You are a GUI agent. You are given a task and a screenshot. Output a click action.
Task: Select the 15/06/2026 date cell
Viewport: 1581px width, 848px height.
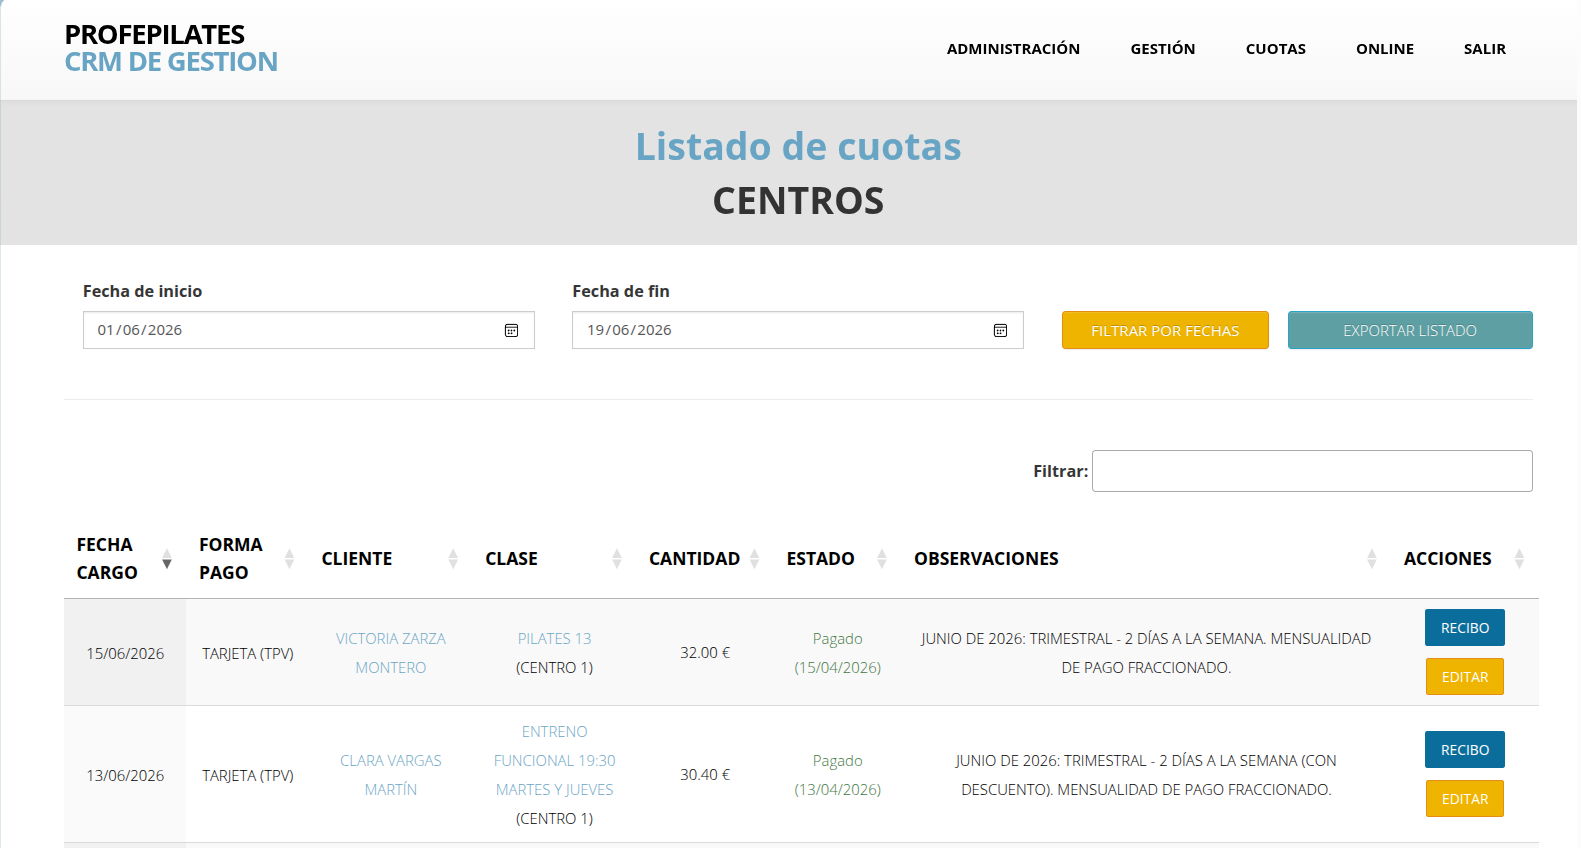click(x=125, y=653)
